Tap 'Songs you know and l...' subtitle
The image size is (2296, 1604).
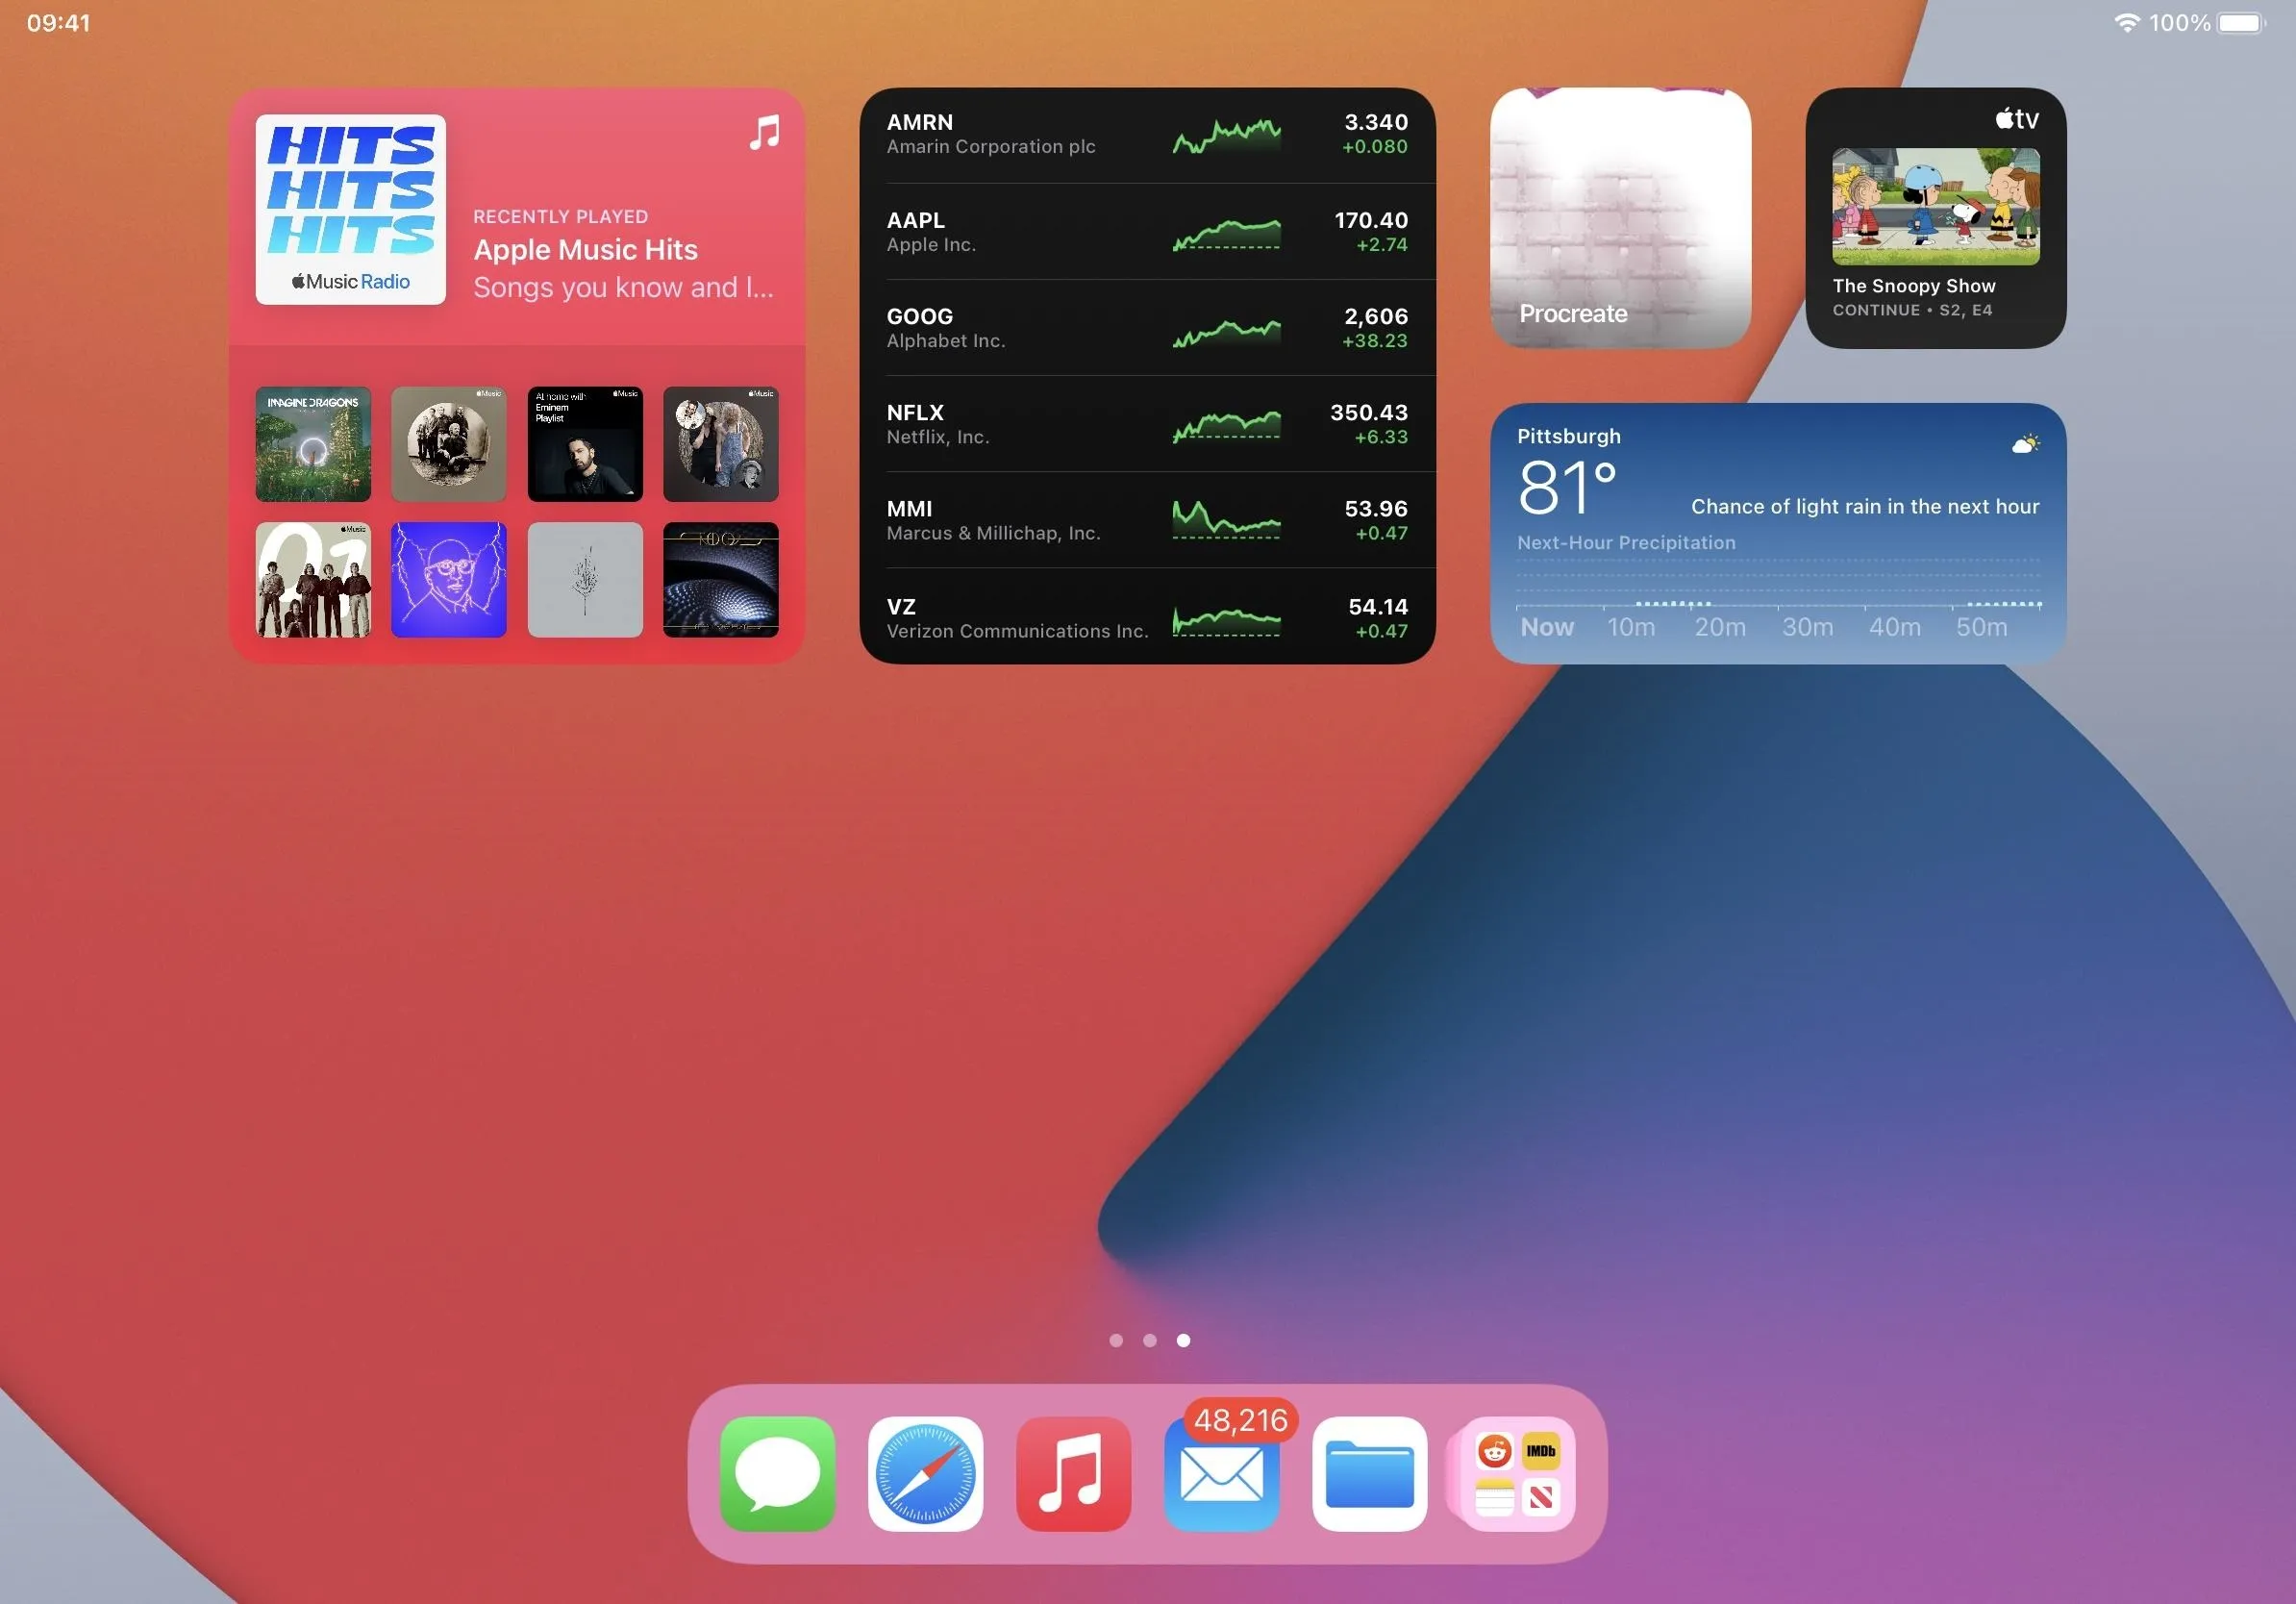[x=623, y=288]
